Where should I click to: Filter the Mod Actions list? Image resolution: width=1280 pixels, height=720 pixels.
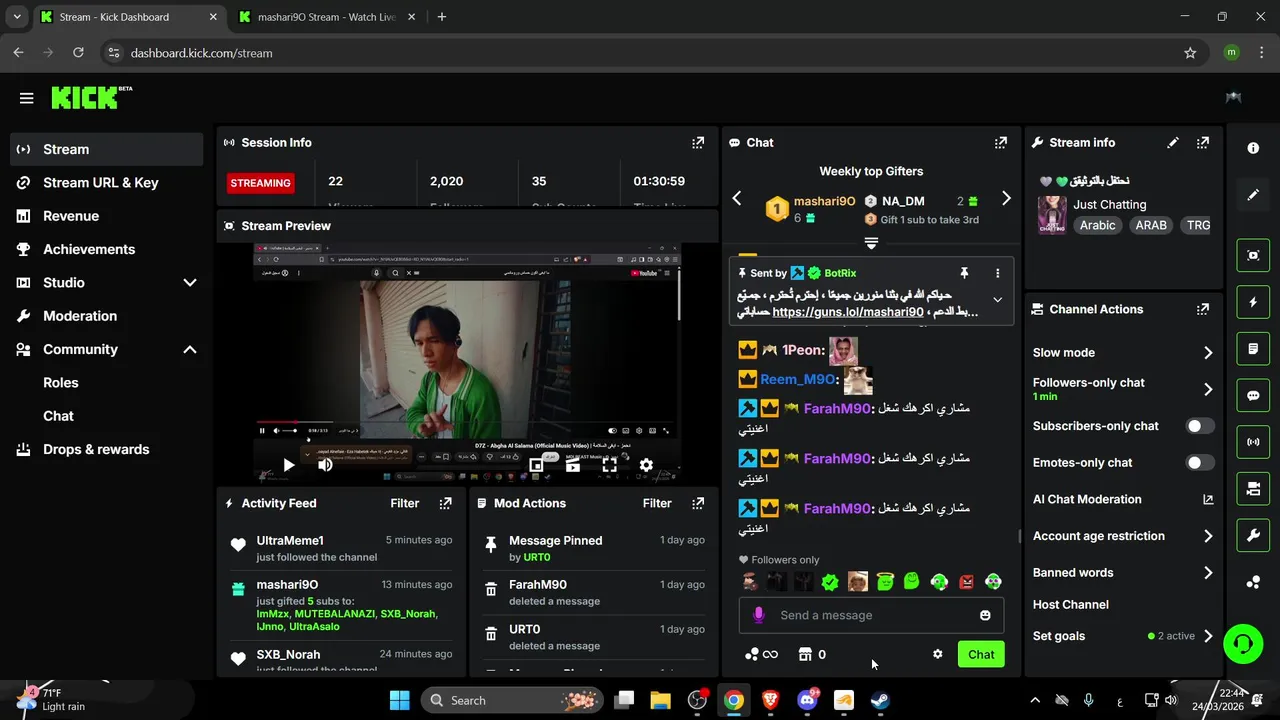(657, 503)
